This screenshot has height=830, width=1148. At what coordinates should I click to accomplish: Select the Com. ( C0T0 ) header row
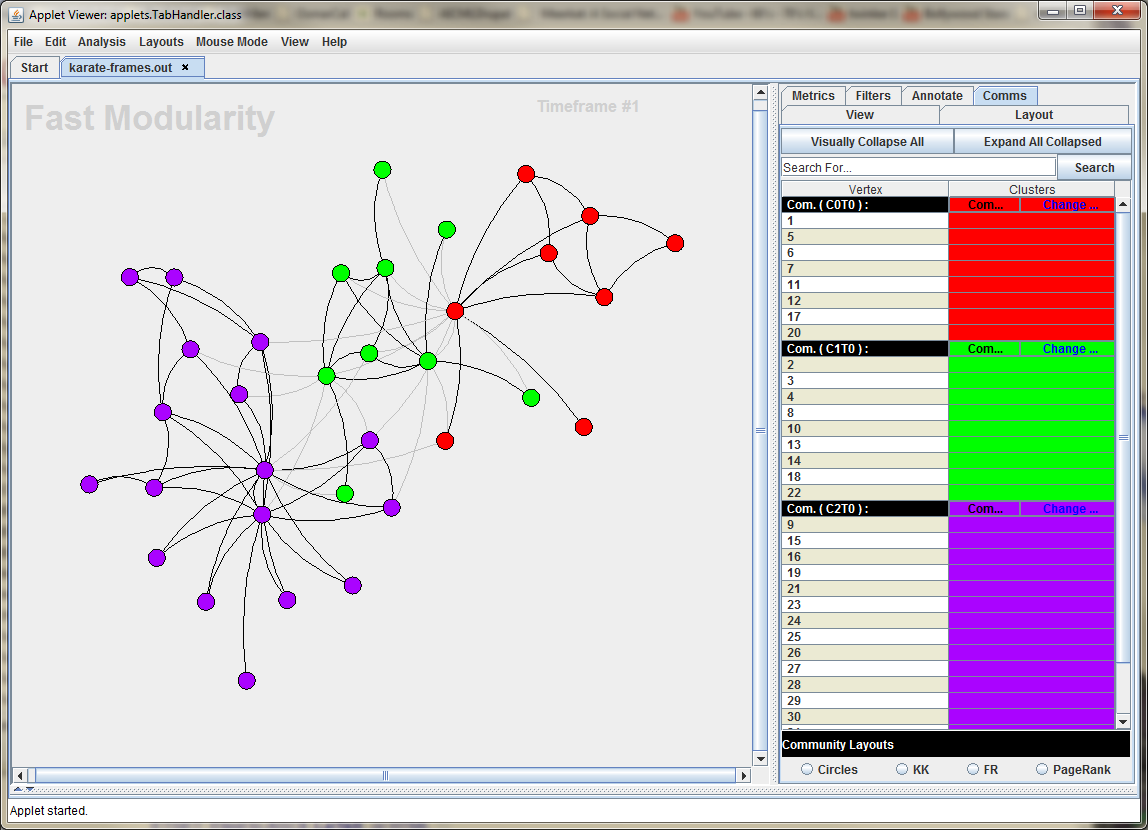865,205
